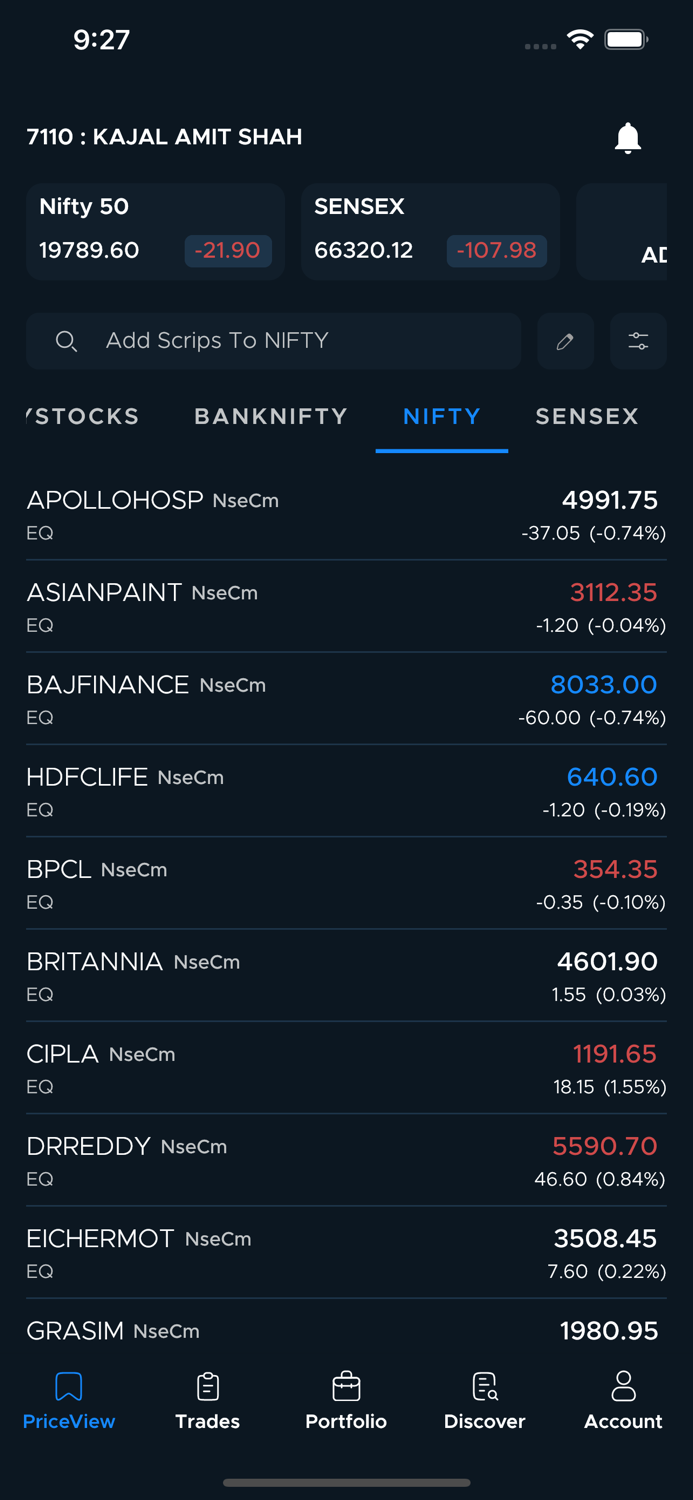
Task: Click the pencil edit watchlist icon
Action: click(x=565, y=342)
